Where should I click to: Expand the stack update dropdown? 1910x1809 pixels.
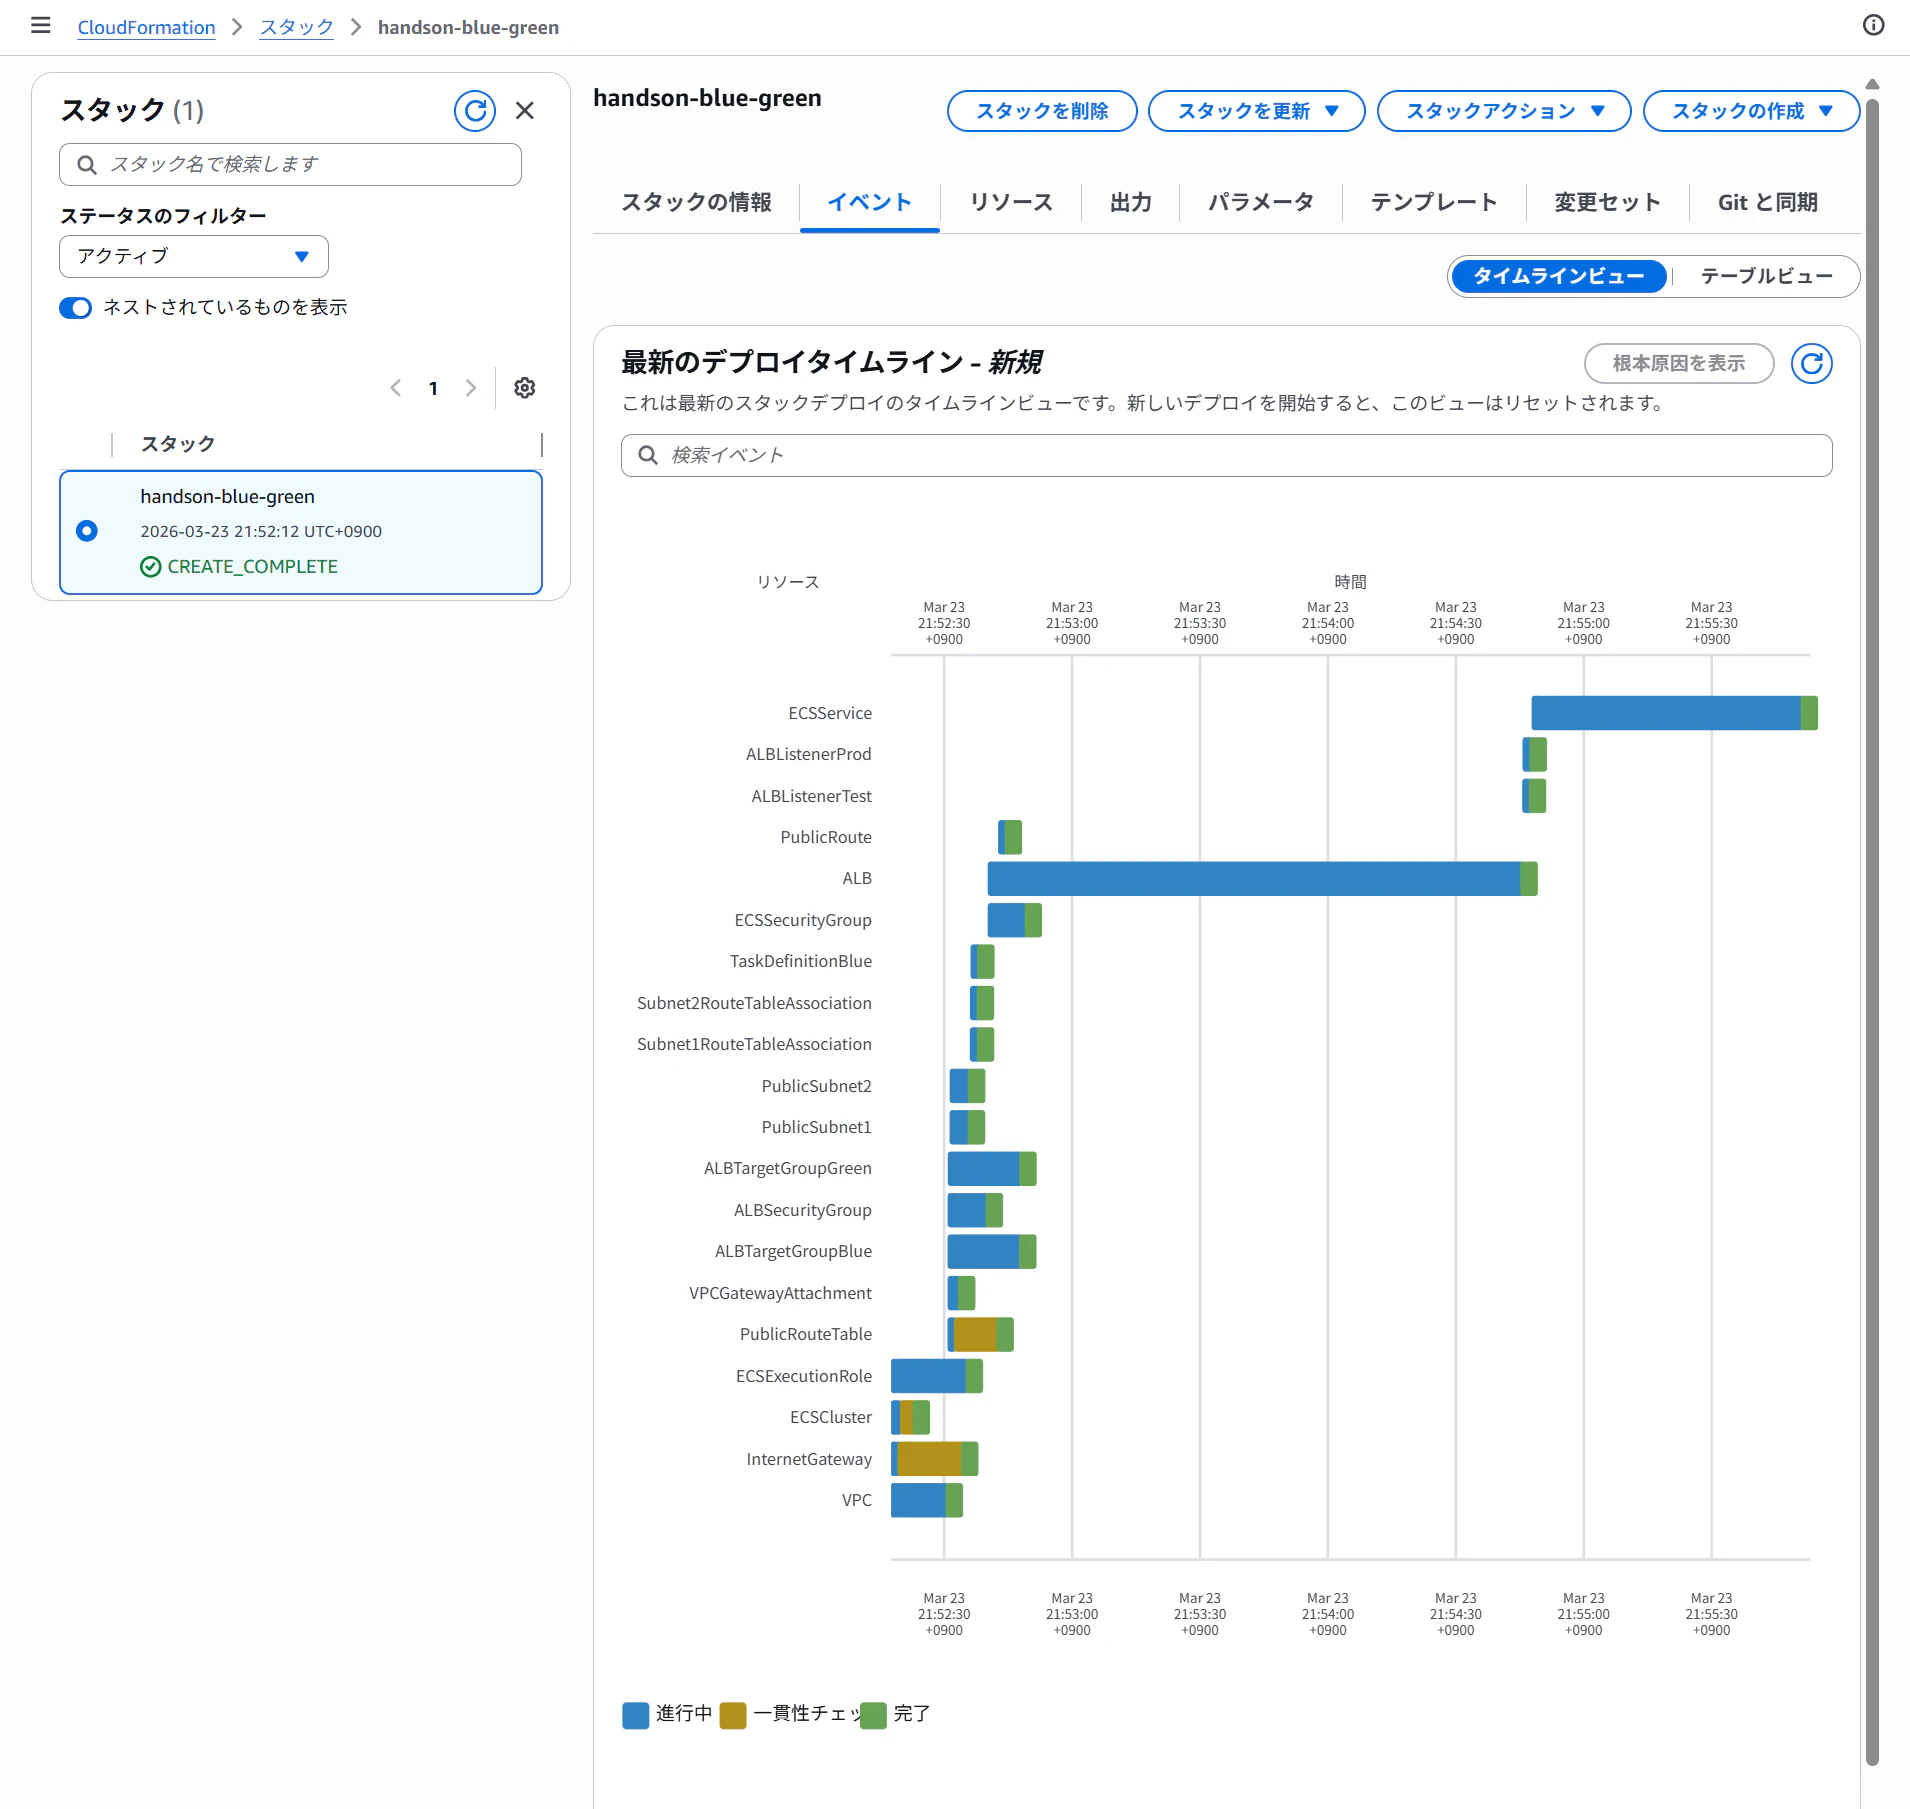1257,111
